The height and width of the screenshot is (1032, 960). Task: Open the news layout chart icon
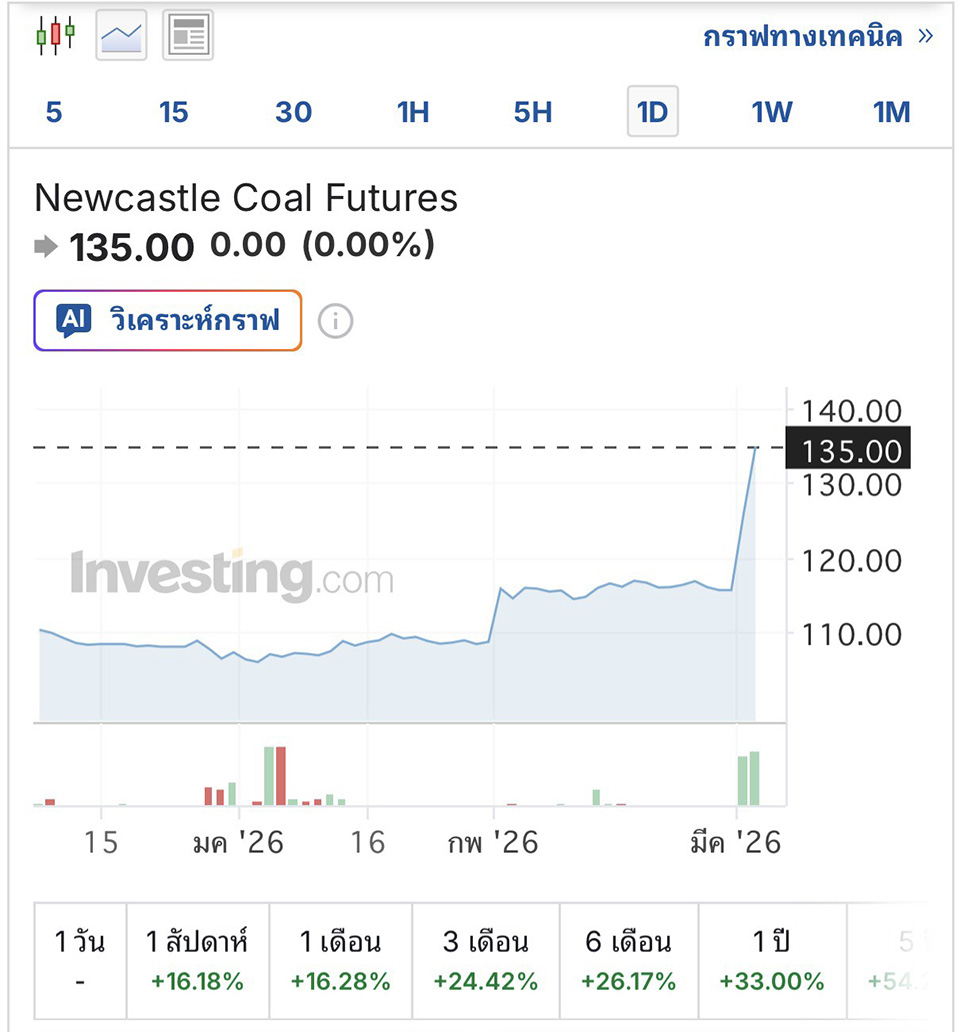(x=187, y=36)
